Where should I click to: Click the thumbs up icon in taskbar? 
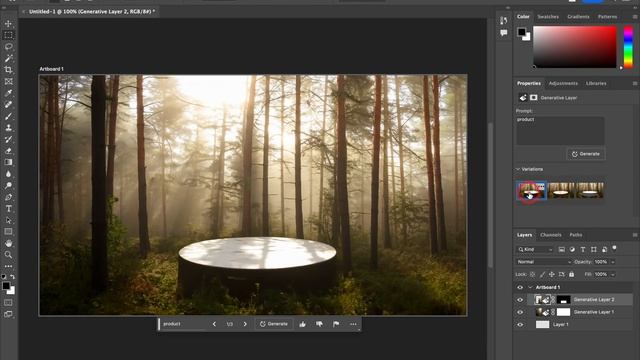(302, 324)
